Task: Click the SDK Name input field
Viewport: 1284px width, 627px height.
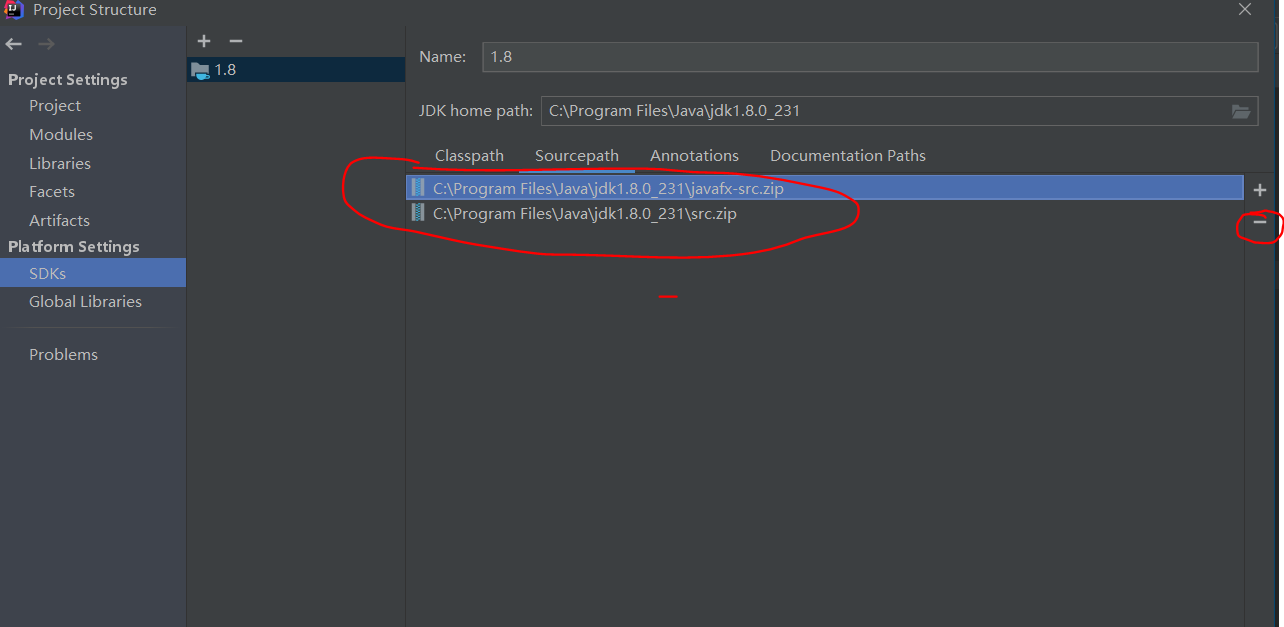Action: click(870, 57)
